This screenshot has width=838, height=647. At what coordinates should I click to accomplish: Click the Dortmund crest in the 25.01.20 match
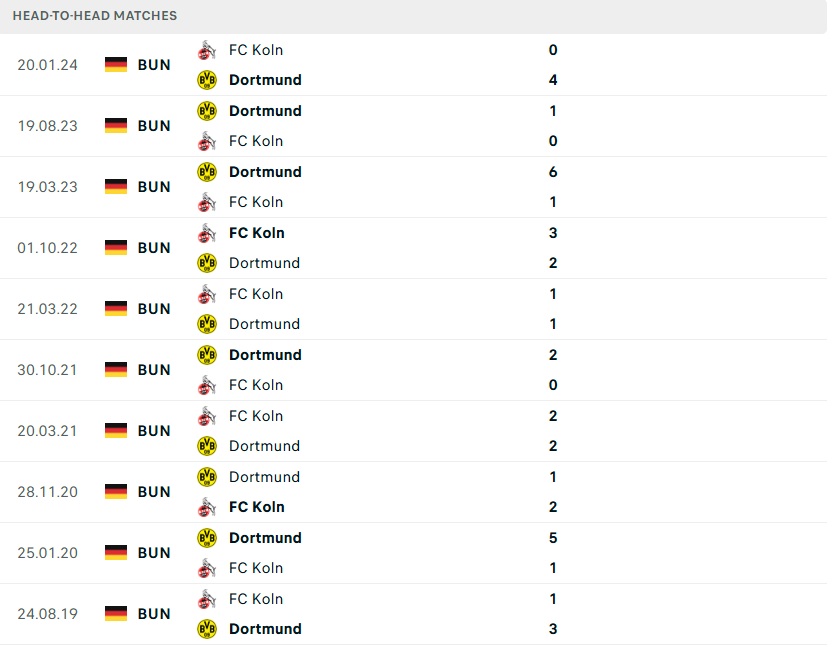coord(207,538)
